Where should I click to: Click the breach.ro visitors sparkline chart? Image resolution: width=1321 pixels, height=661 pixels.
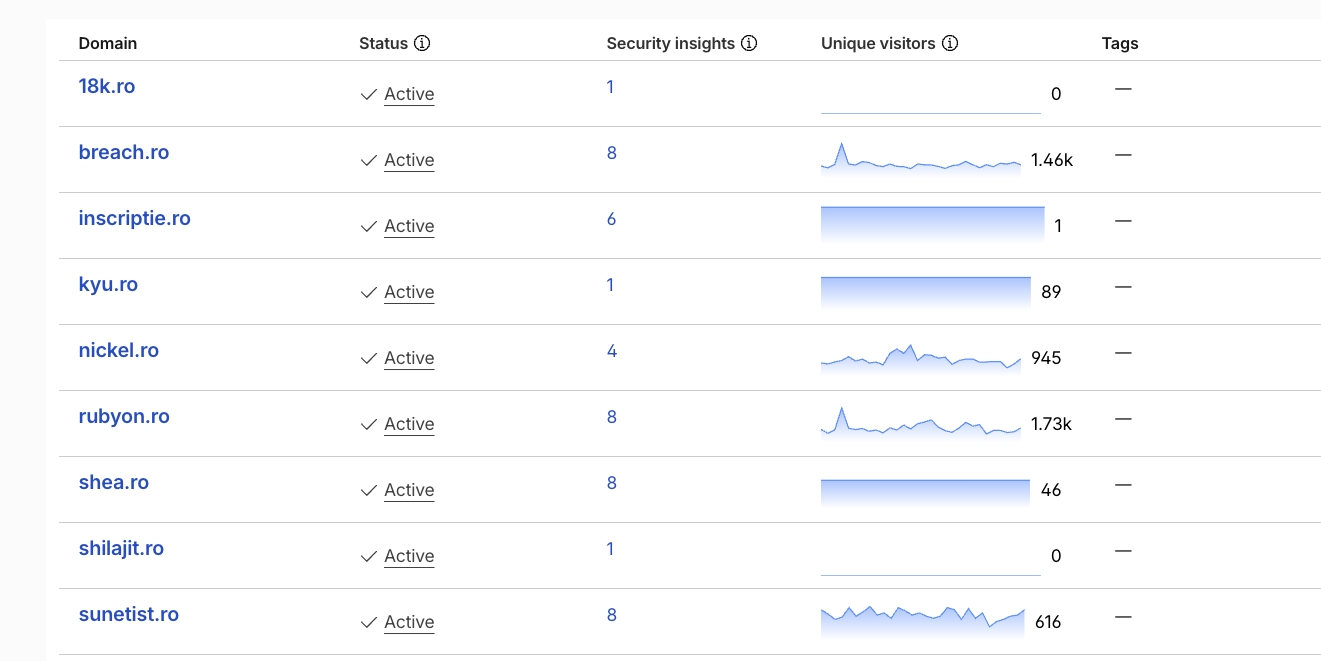tap(921, 159)
